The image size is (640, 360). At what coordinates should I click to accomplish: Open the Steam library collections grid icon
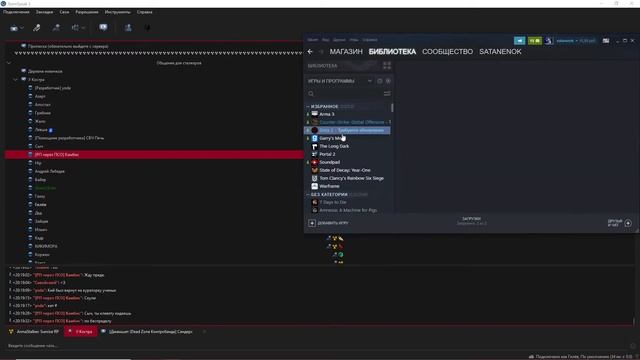tap(387, 65)
